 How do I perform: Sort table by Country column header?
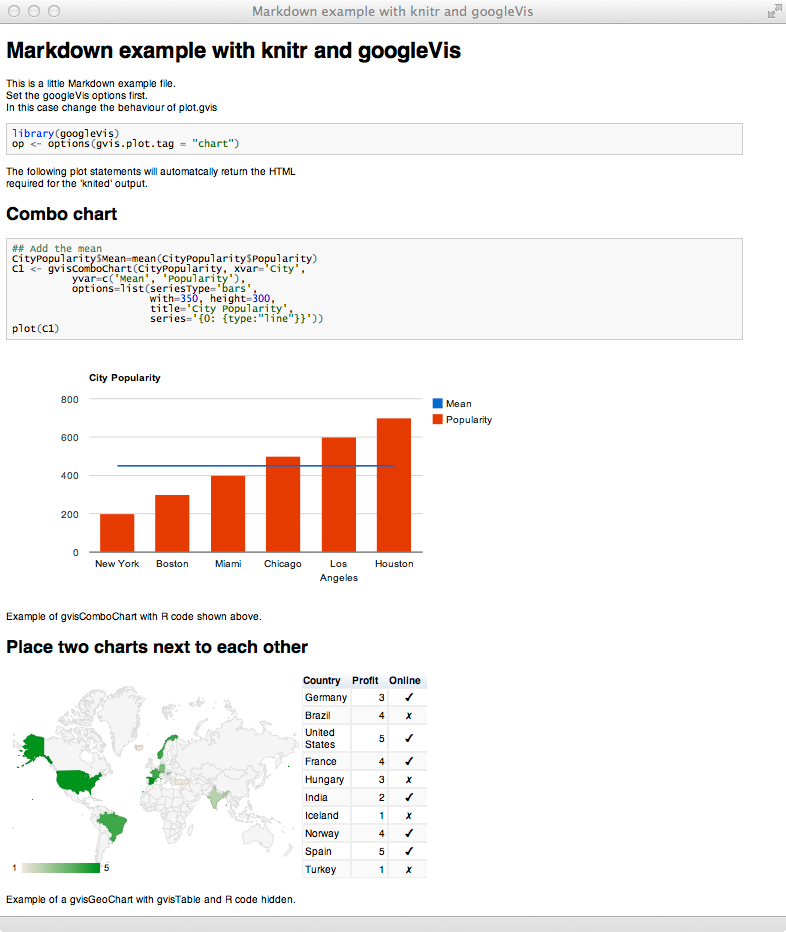[x=322, y=681]
